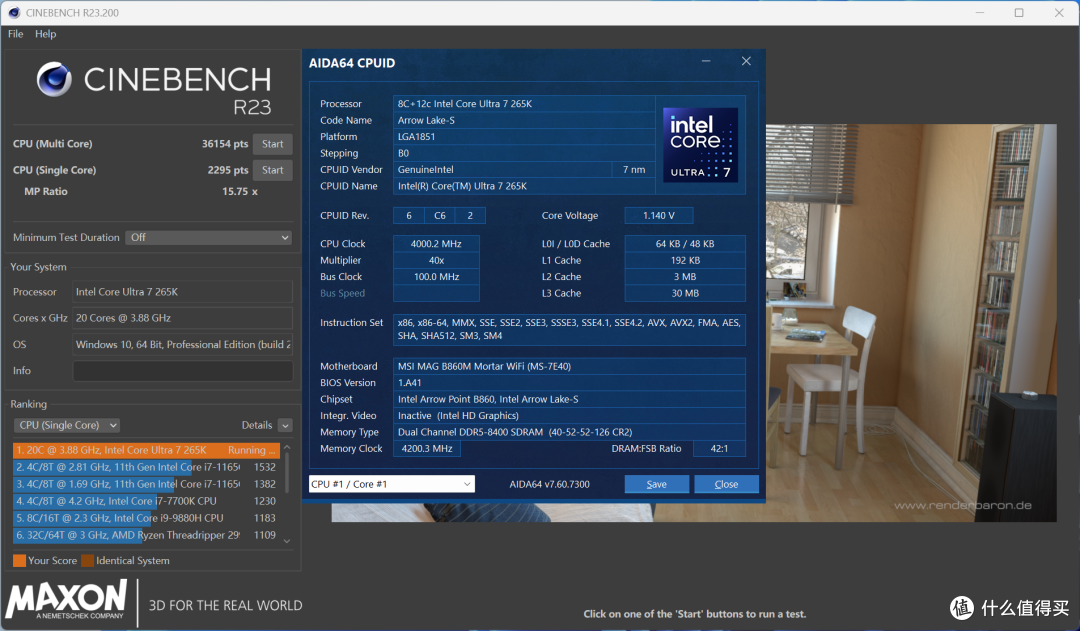Click the MP Ratio 15.75 x value
Image resolution: width=1080 pixels, height=631 pixels.
[x=240, y=192]
